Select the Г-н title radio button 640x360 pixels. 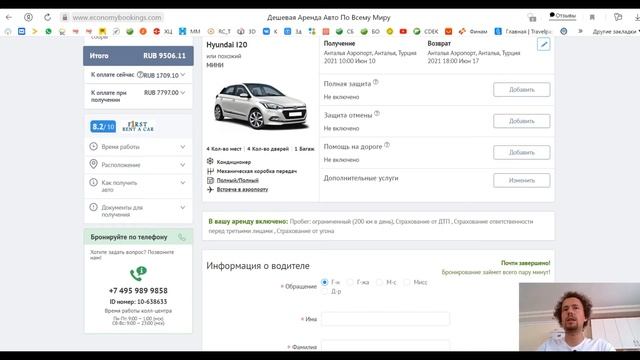(324, 282)
